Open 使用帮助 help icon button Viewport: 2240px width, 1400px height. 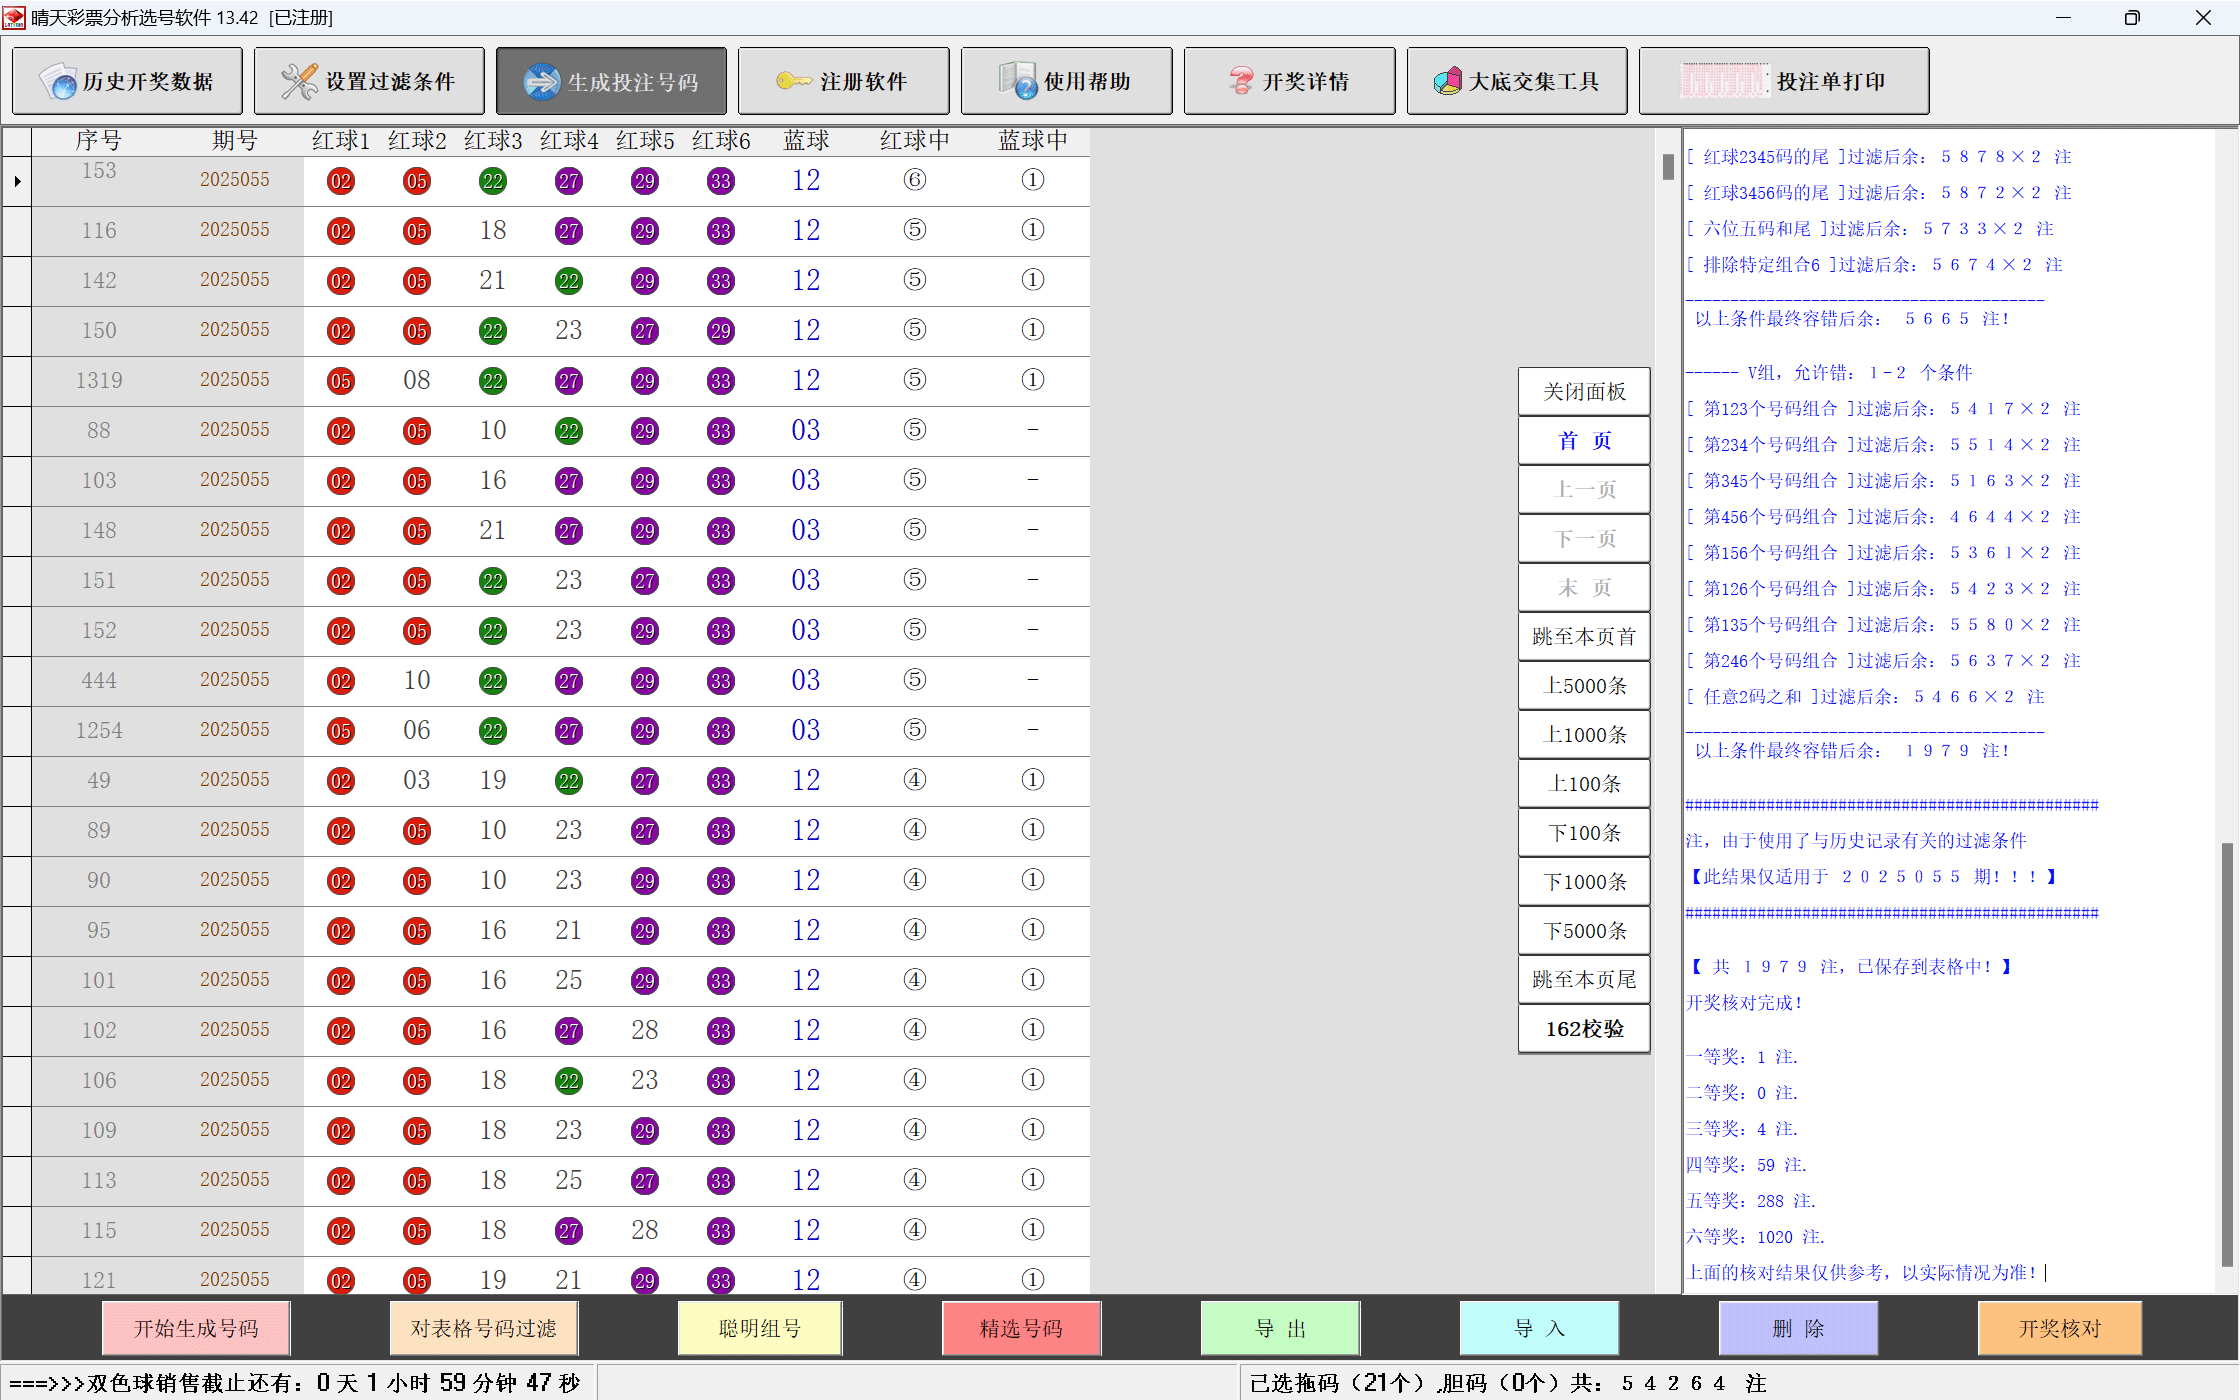tap(1018, 82)
